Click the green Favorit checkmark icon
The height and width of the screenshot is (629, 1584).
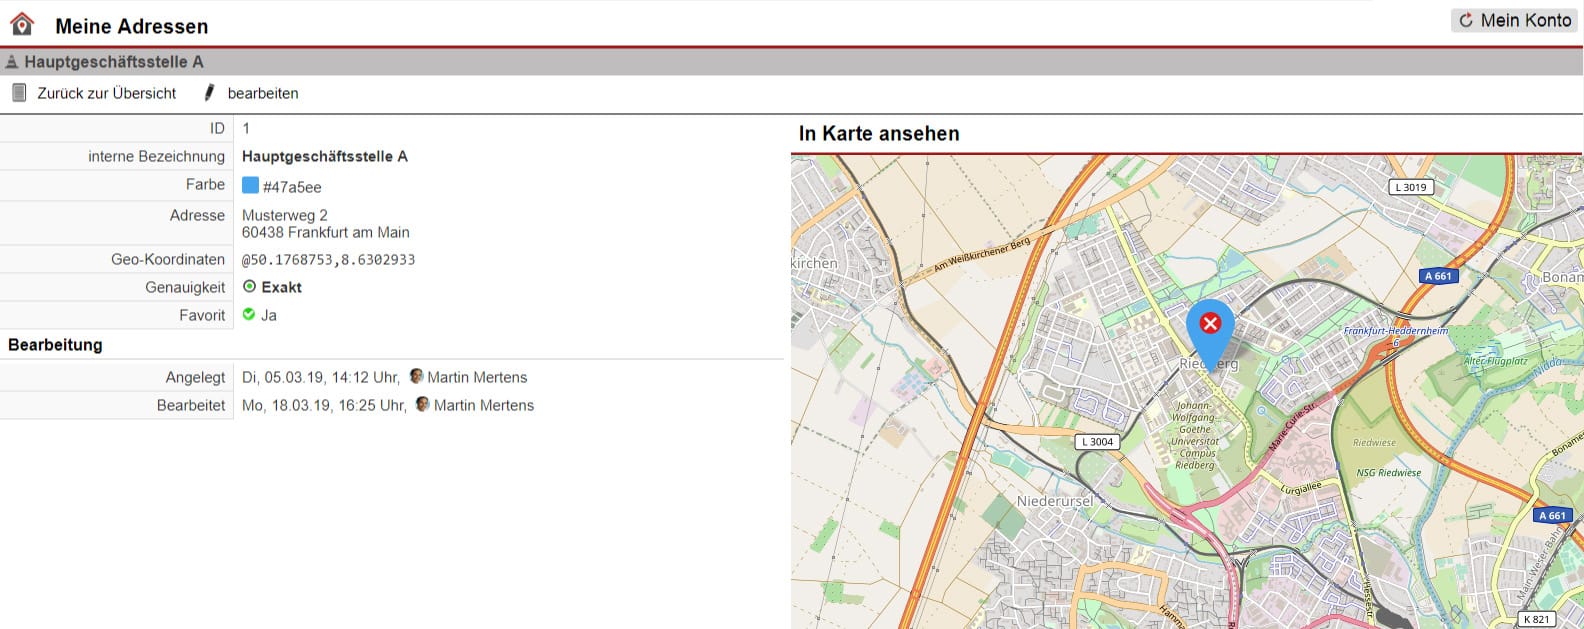[250, 315]
